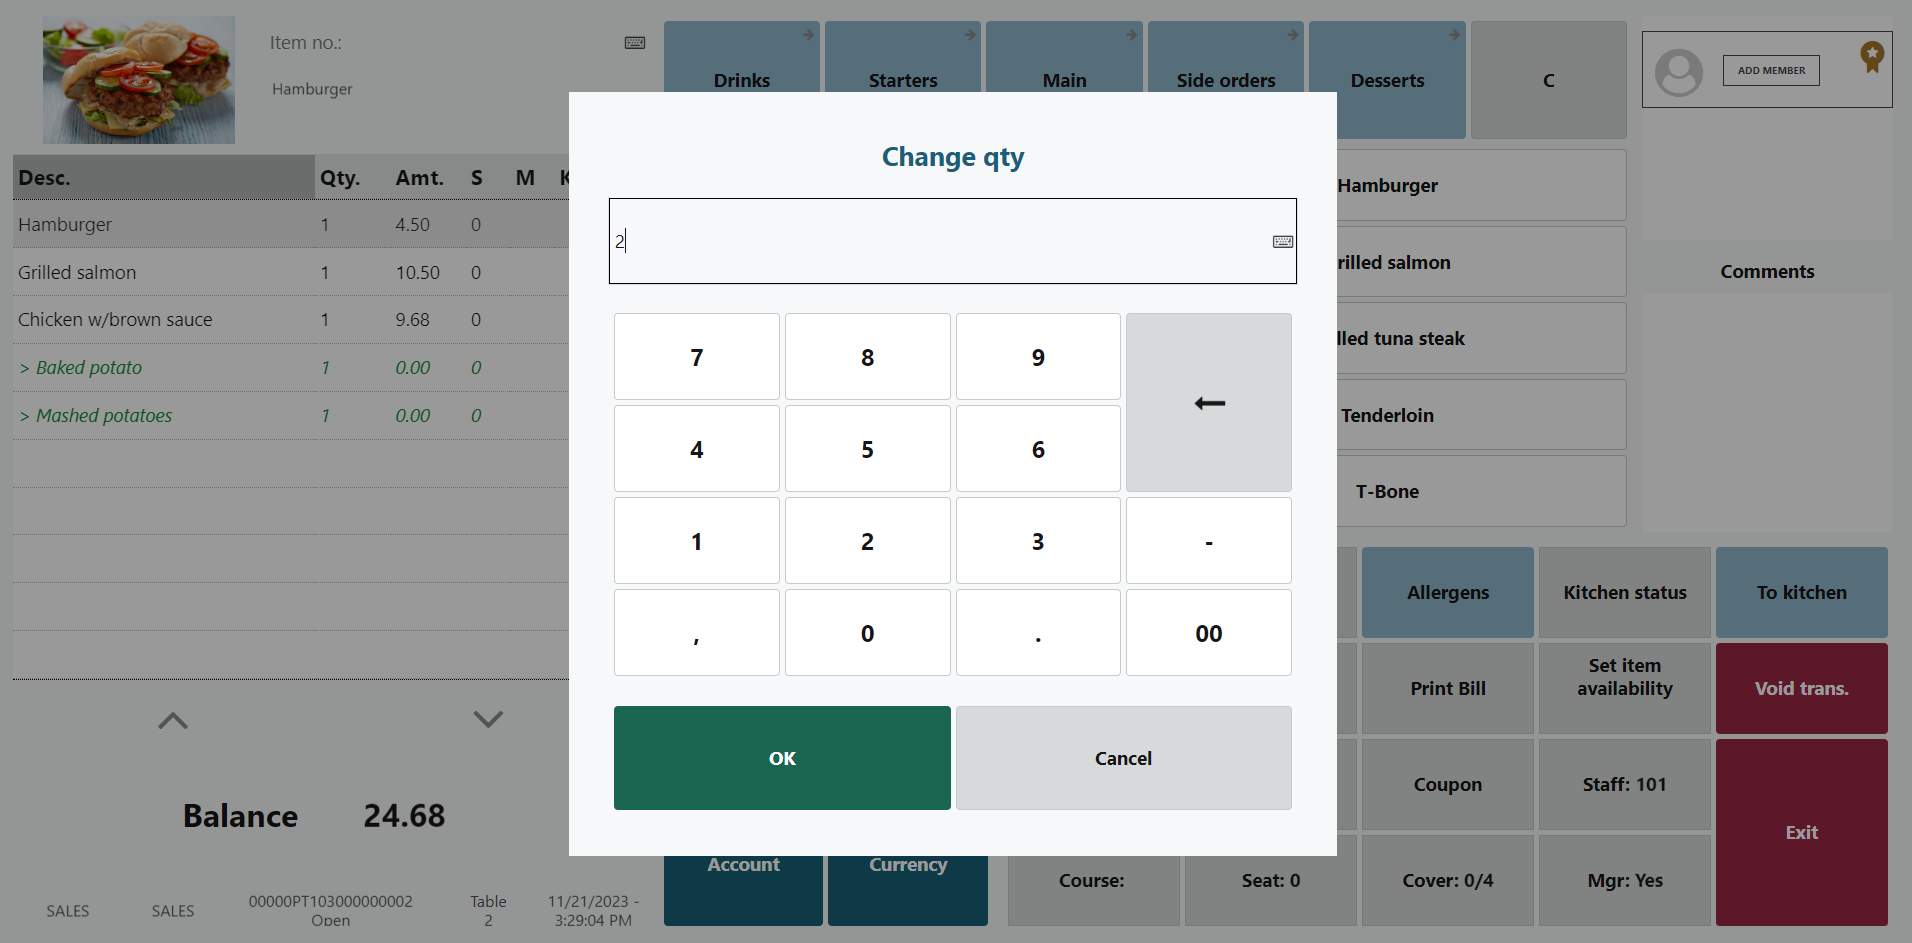Tap the 00 key on numpad

click(1209, 633)
